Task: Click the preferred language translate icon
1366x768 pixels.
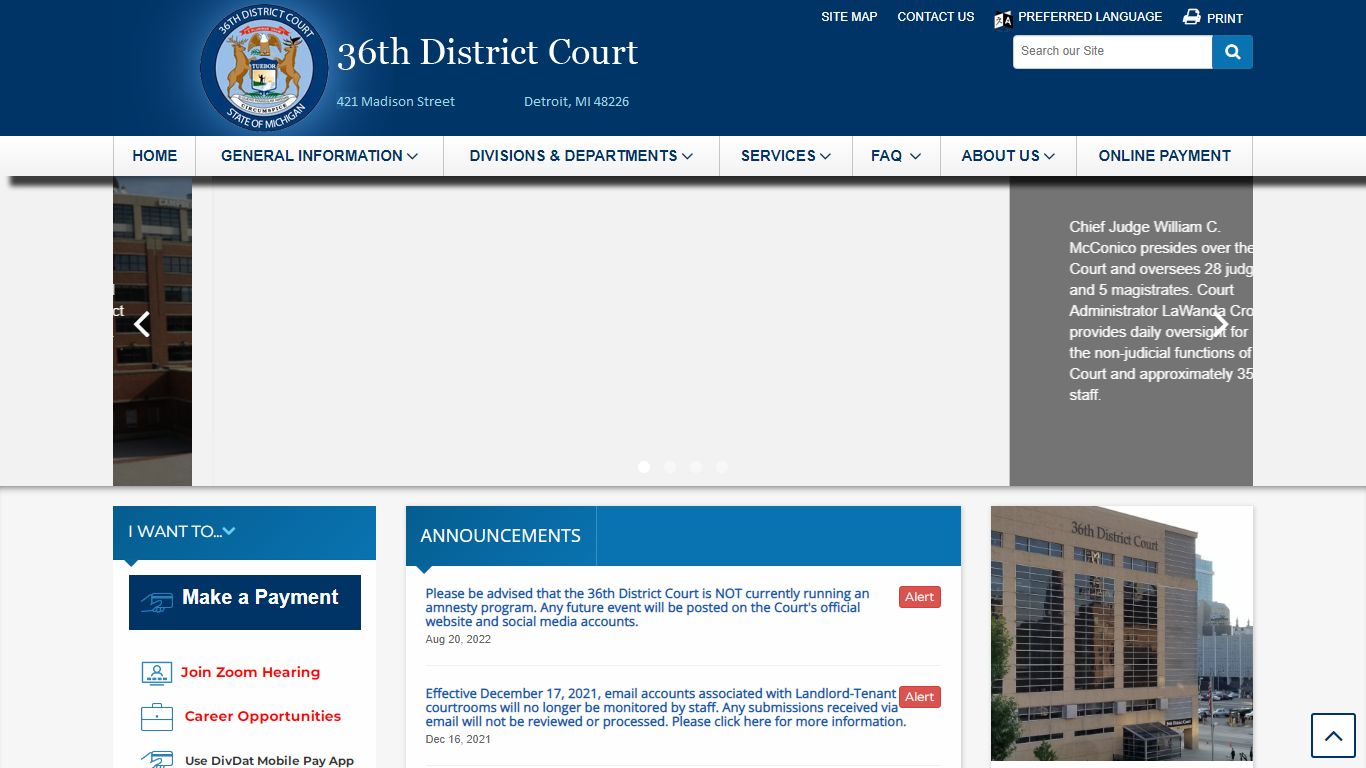Action: [x=1003, y=19]
